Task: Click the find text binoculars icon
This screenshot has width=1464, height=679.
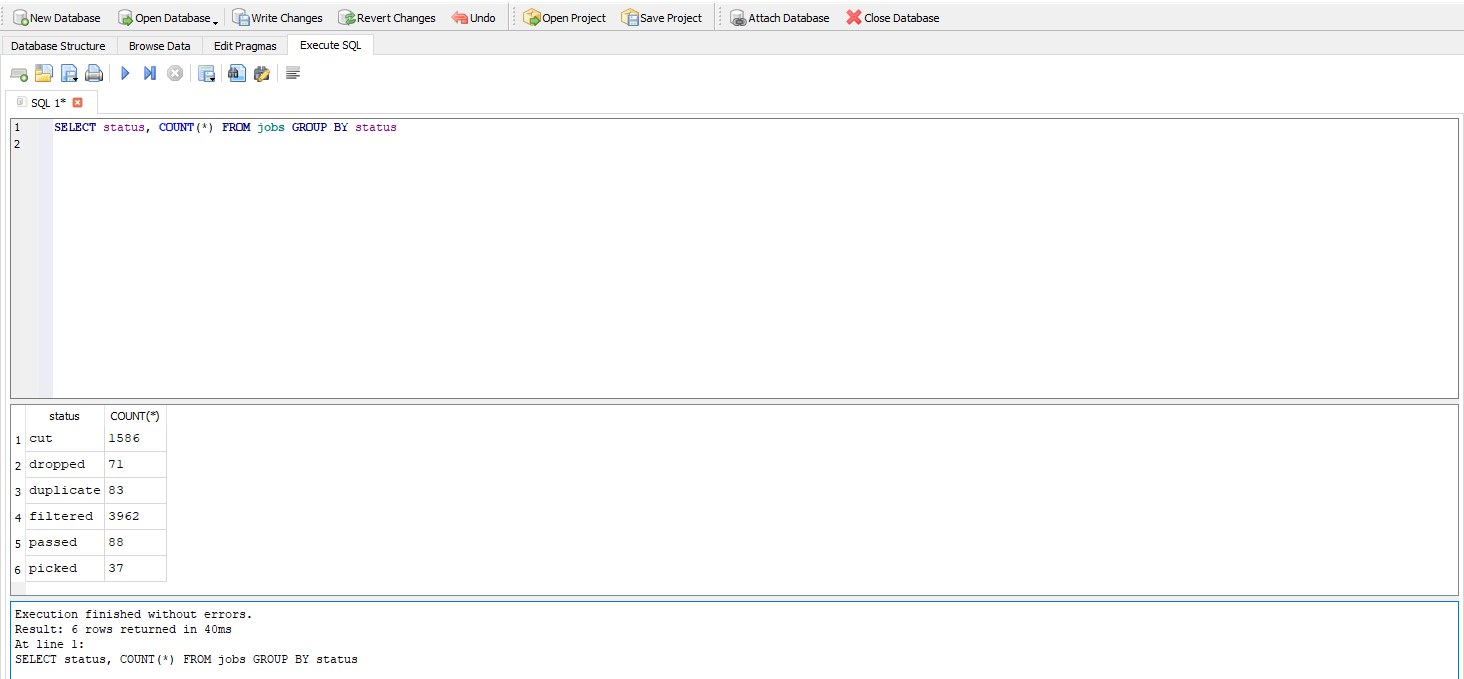Action: [x=237, y=73]
